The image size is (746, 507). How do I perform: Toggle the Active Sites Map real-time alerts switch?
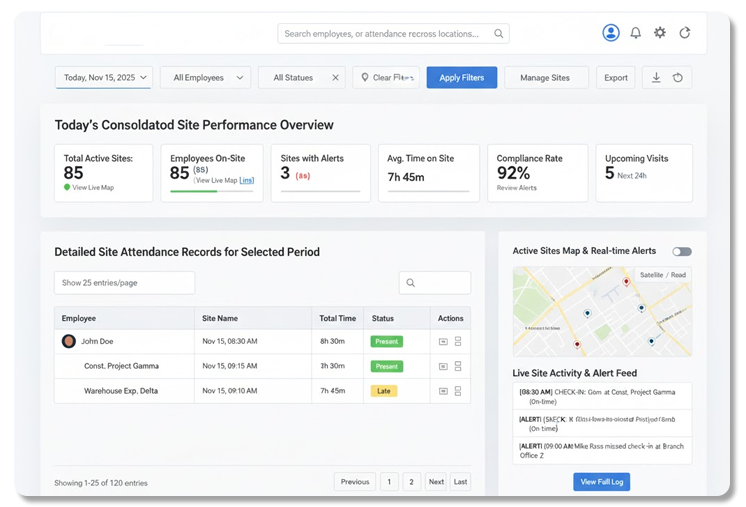pyautogui.click(x=682, y=252)
